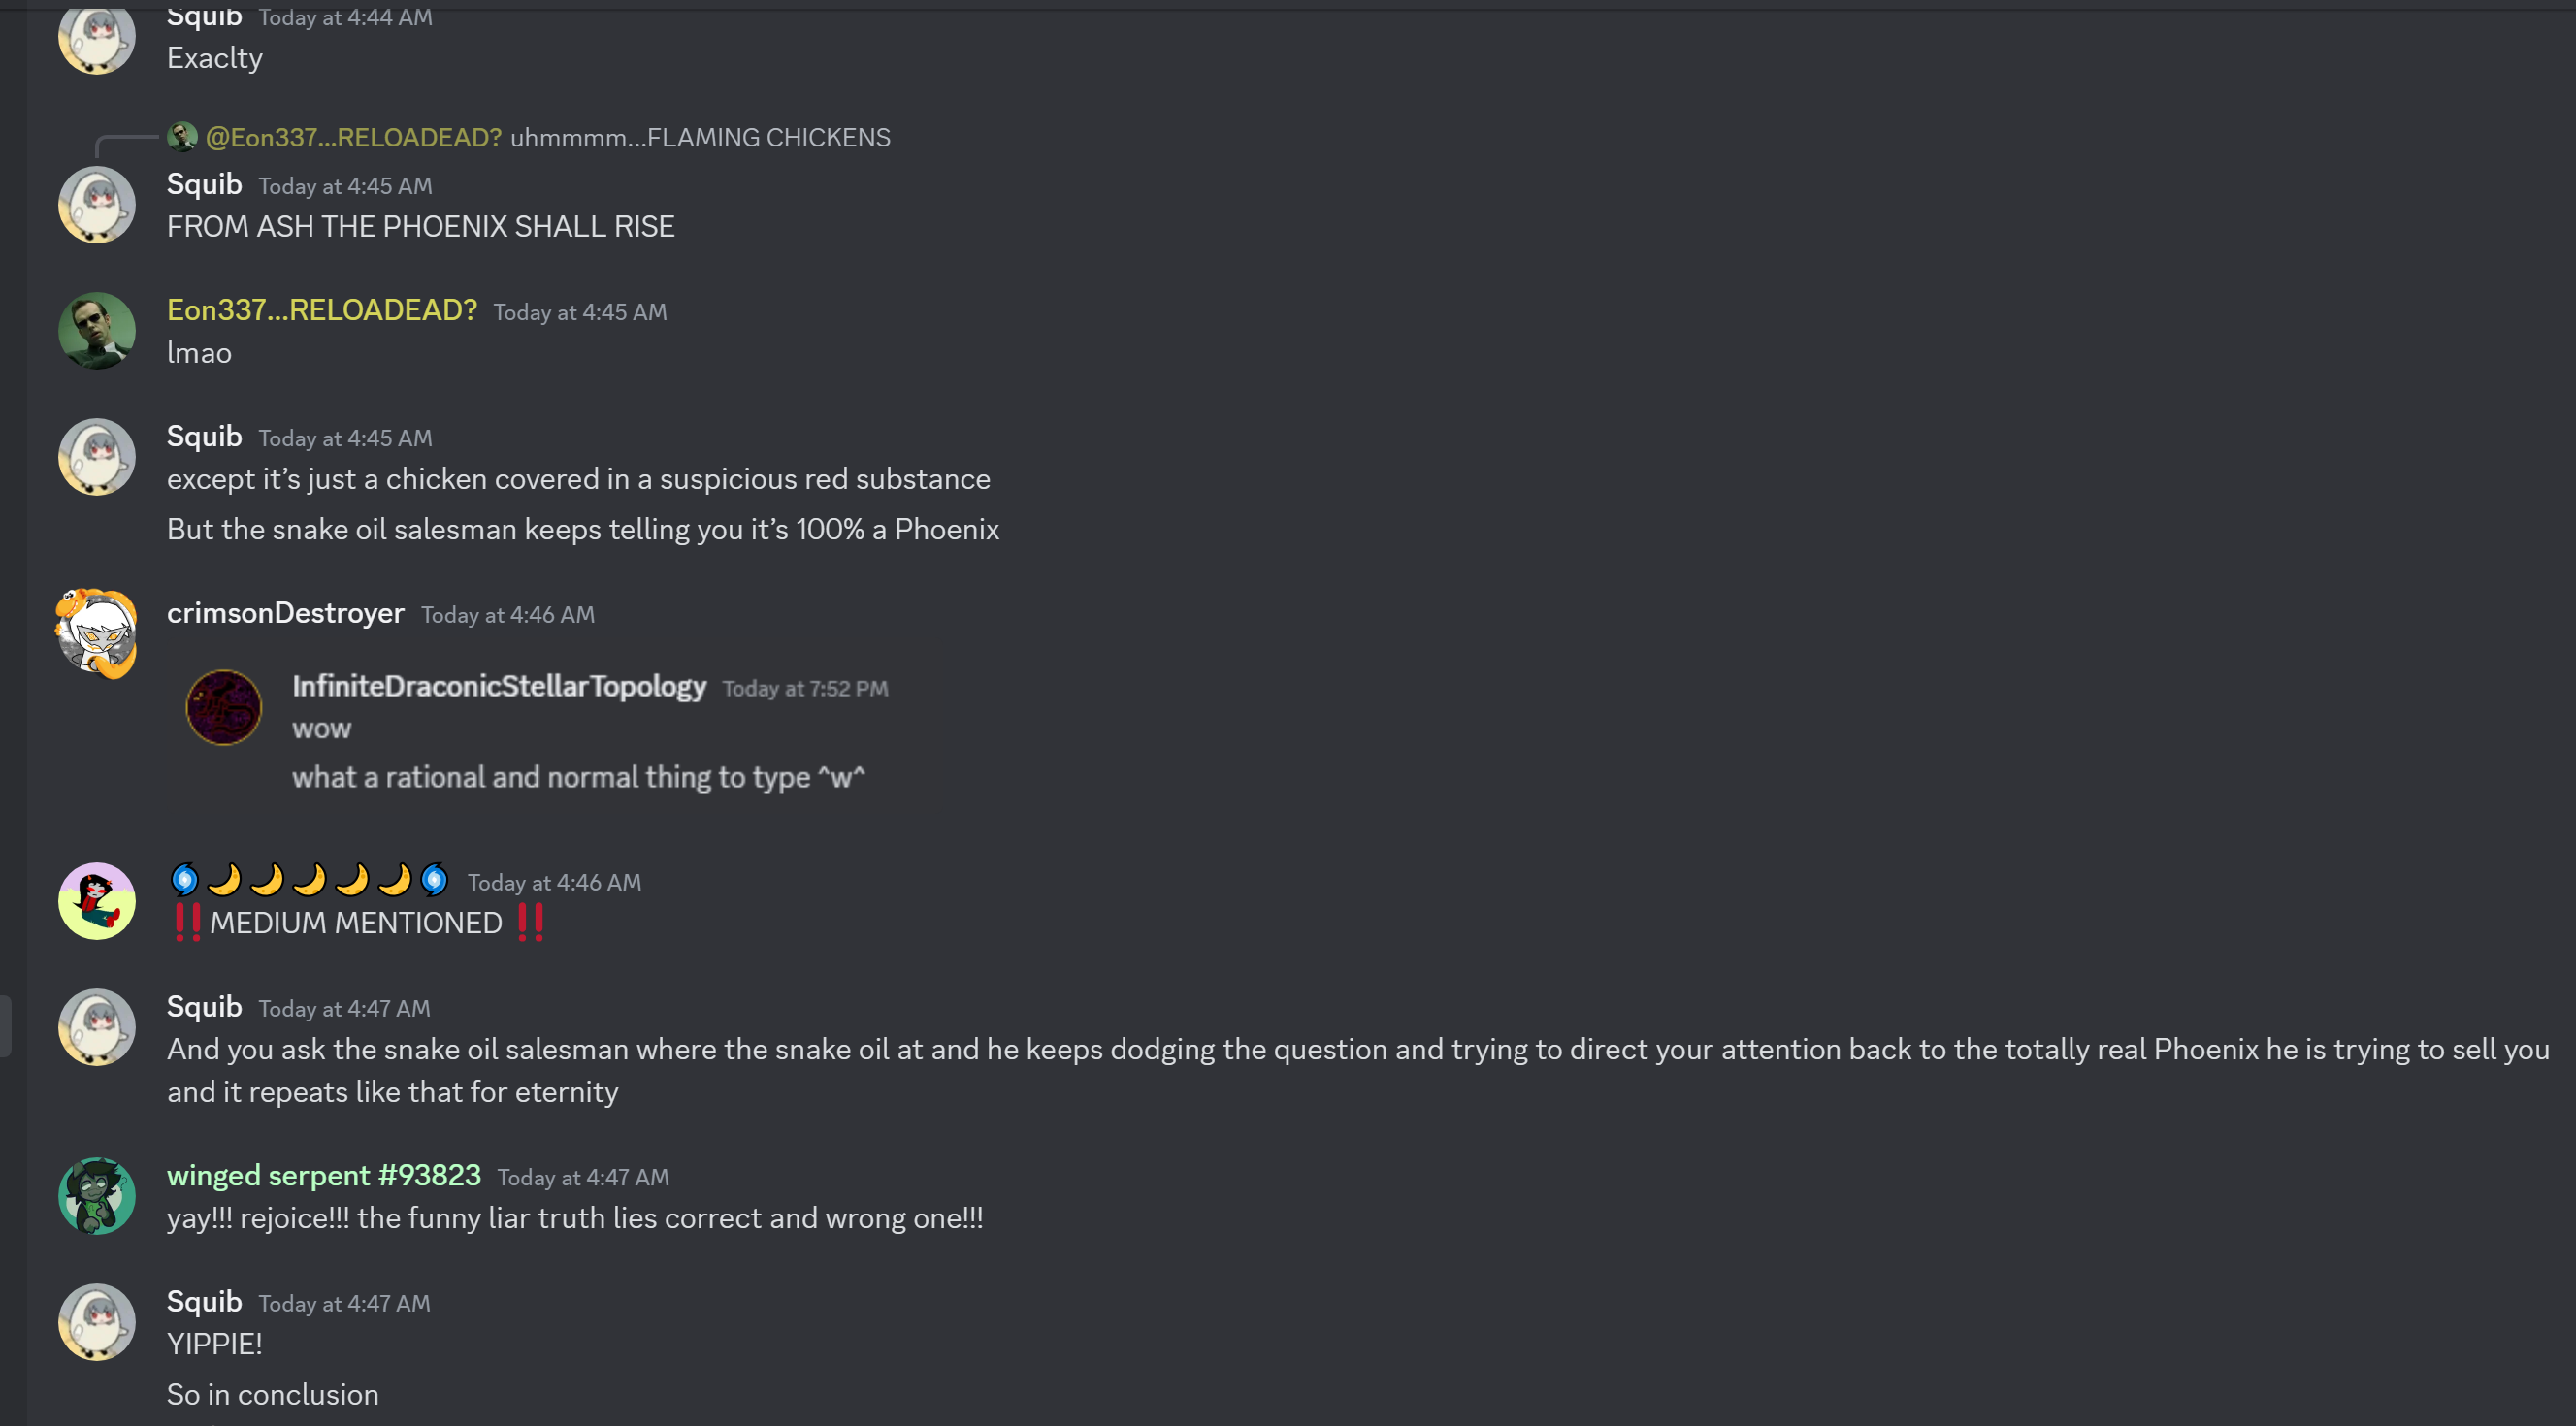Click avatar of the moon-emoji-named user
2576x1426 pixels.
pyautogui.click(x=96, y=901)
